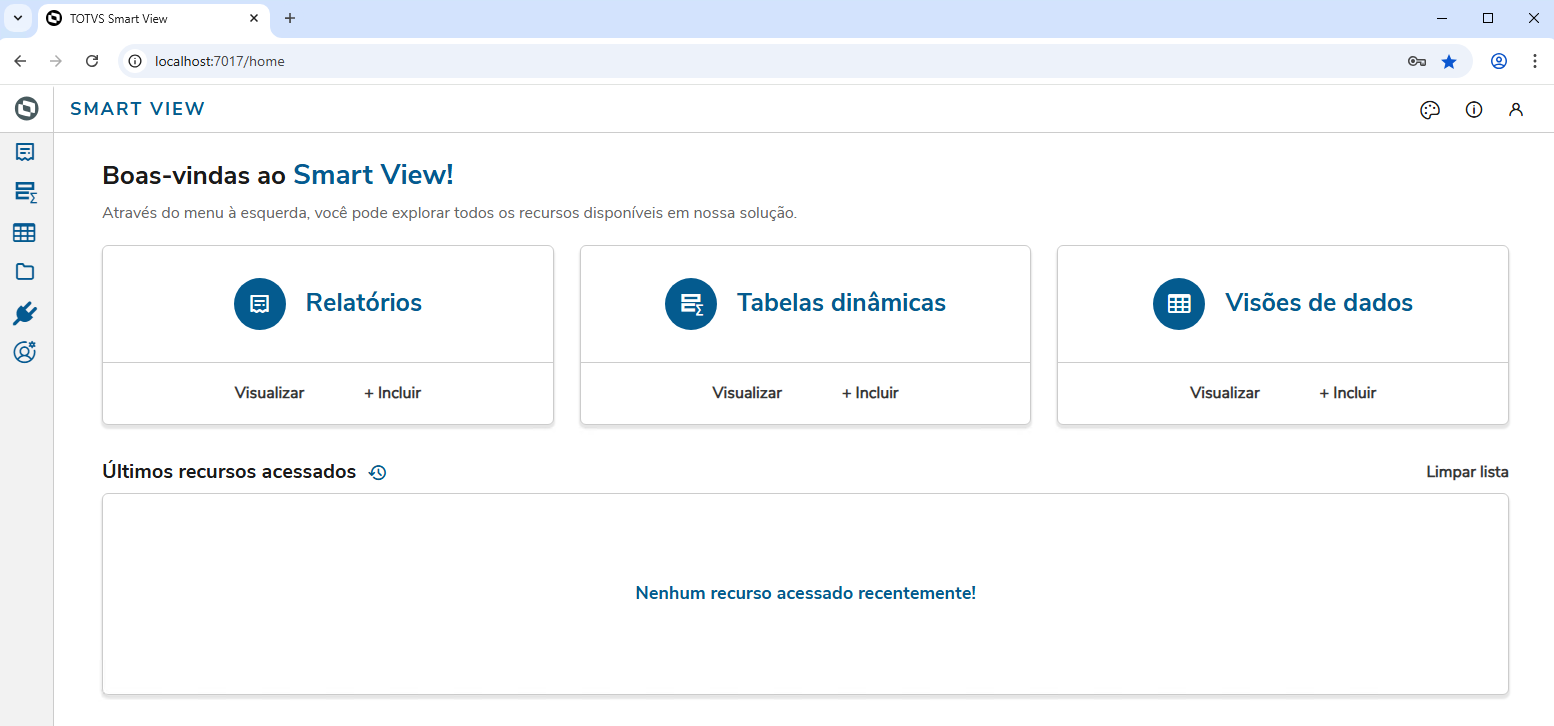Click the round Tabelas dinâmicas card icon

[691, 304]
